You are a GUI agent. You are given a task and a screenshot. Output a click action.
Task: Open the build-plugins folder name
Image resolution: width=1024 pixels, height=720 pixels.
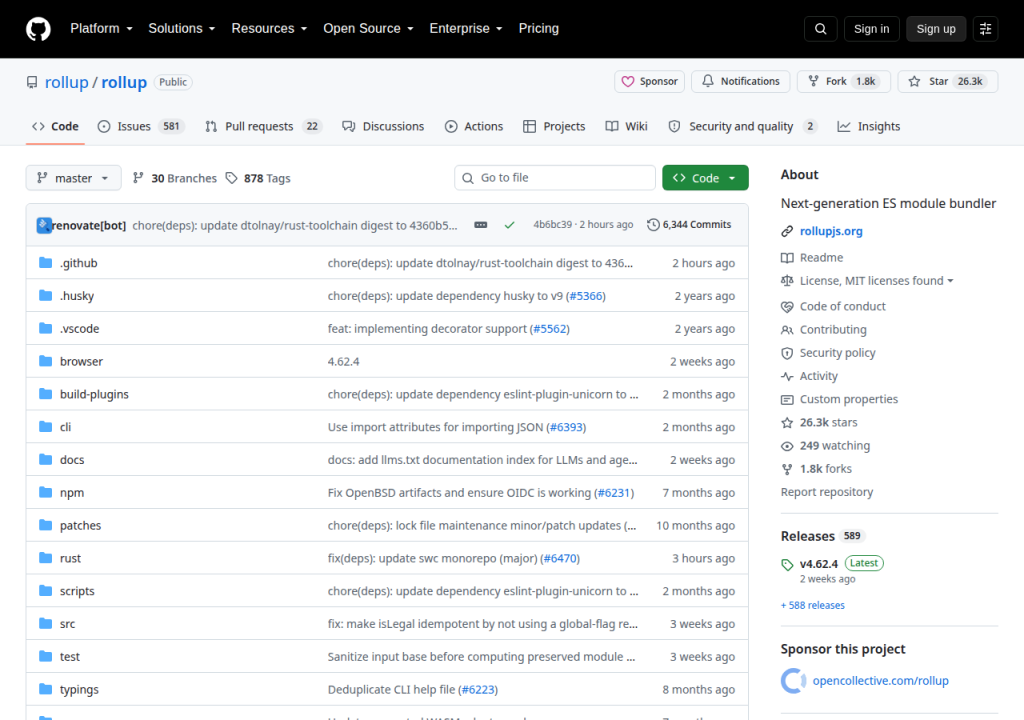click(94, 395)
